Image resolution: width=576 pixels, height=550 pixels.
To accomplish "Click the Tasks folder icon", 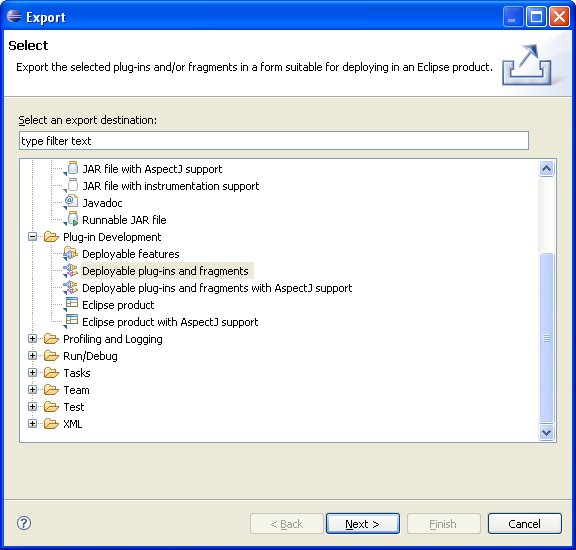I will [51, 373].
